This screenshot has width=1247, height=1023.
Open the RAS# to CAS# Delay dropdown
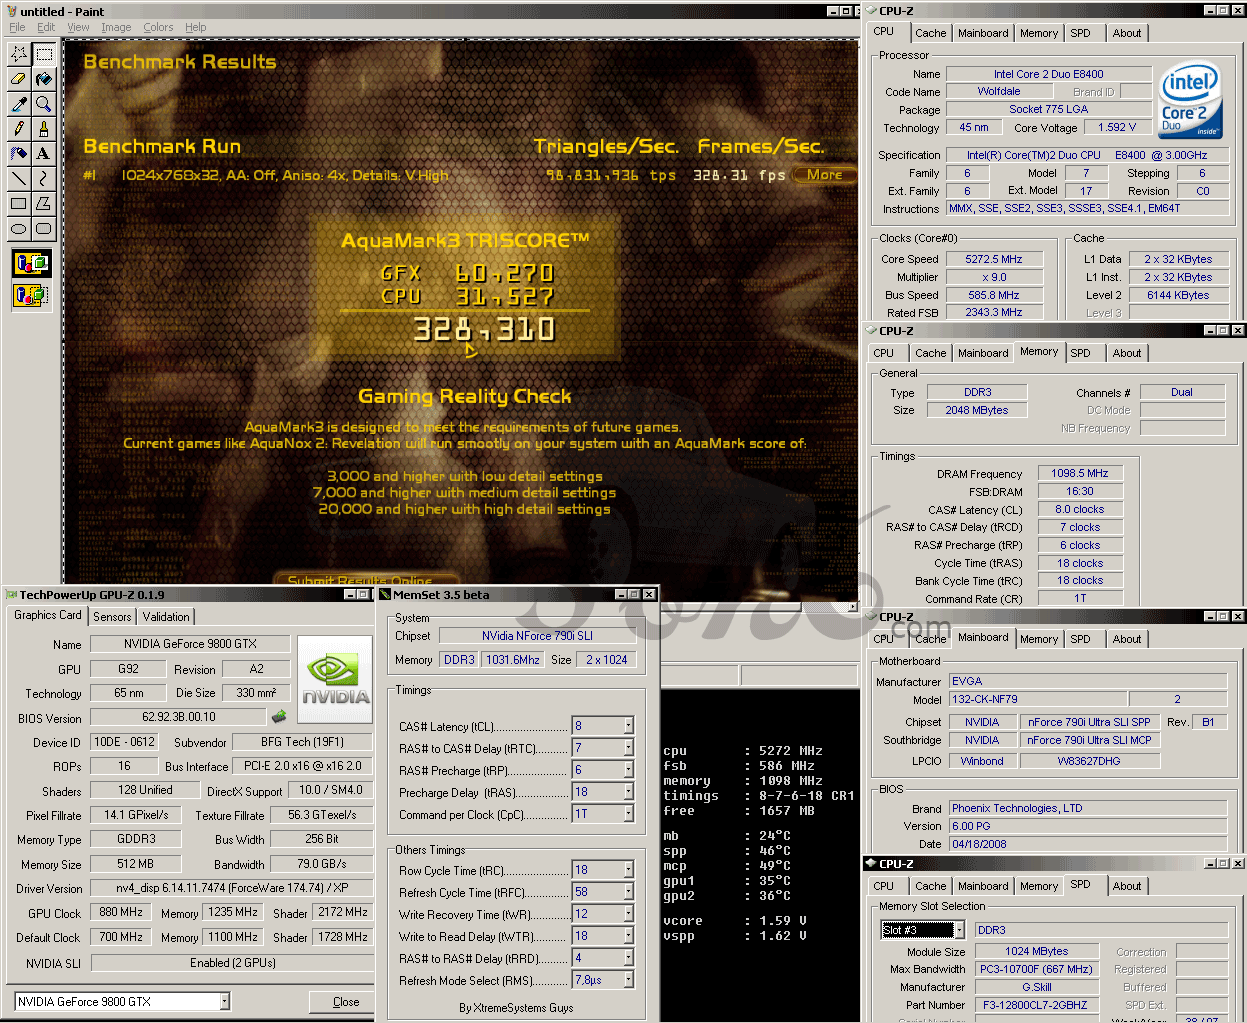coord(628,748)
